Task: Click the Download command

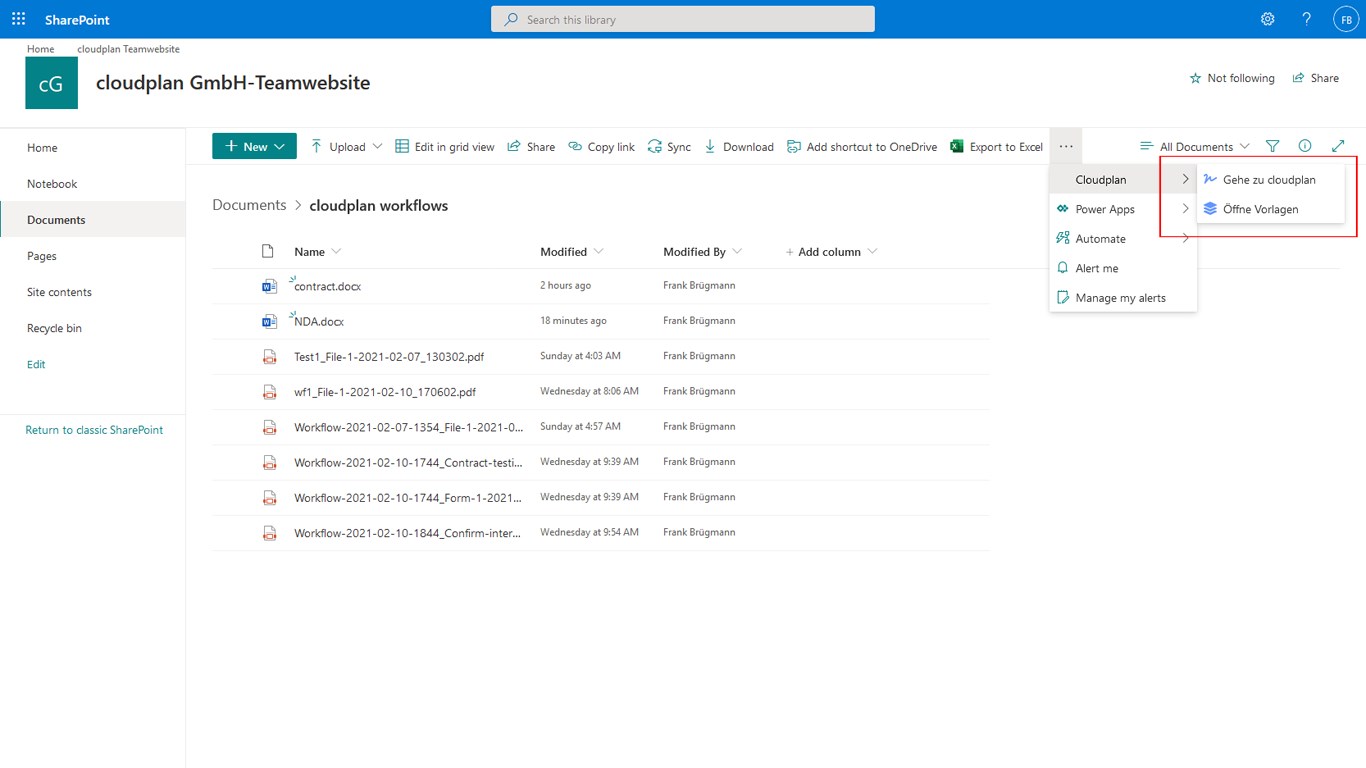Action: pyautogui.click(x=739, y=146)
